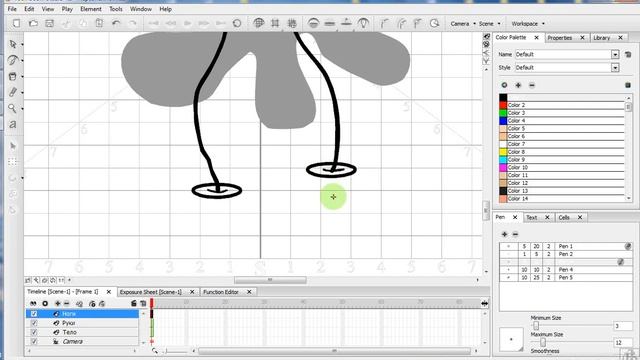Click the New document icon in toolbar
Viewport: 640px width, 360px height.
point(16,24)
